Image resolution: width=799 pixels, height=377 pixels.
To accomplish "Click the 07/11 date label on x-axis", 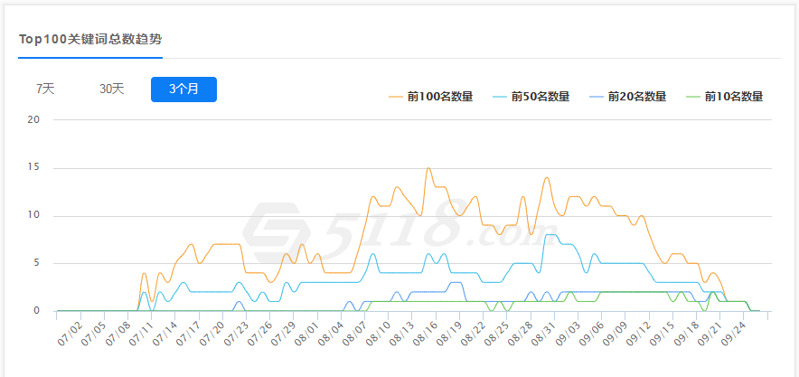I will pos(140,333).
